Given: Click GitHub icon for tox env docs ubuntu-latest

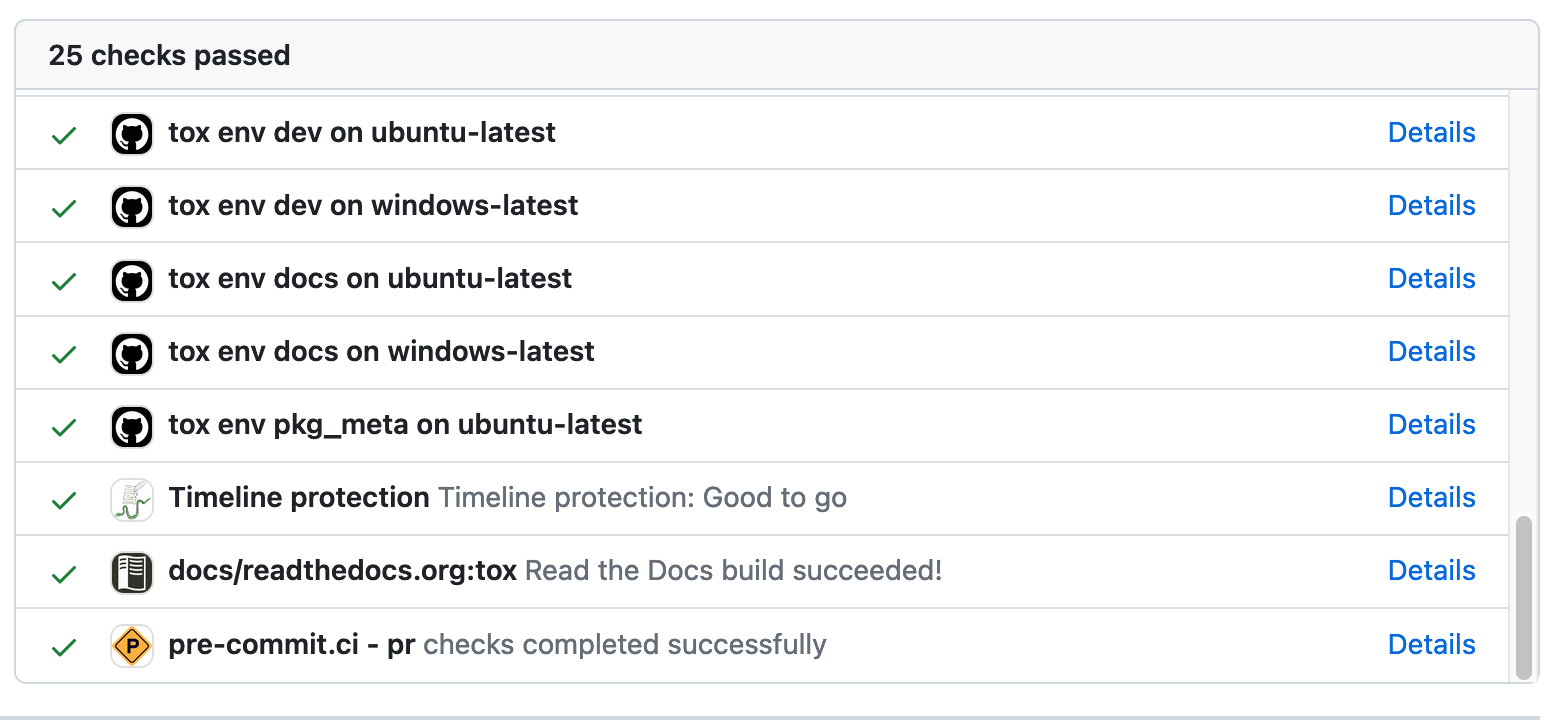Looking at the screenshot, I should click(x=131, y=280).
